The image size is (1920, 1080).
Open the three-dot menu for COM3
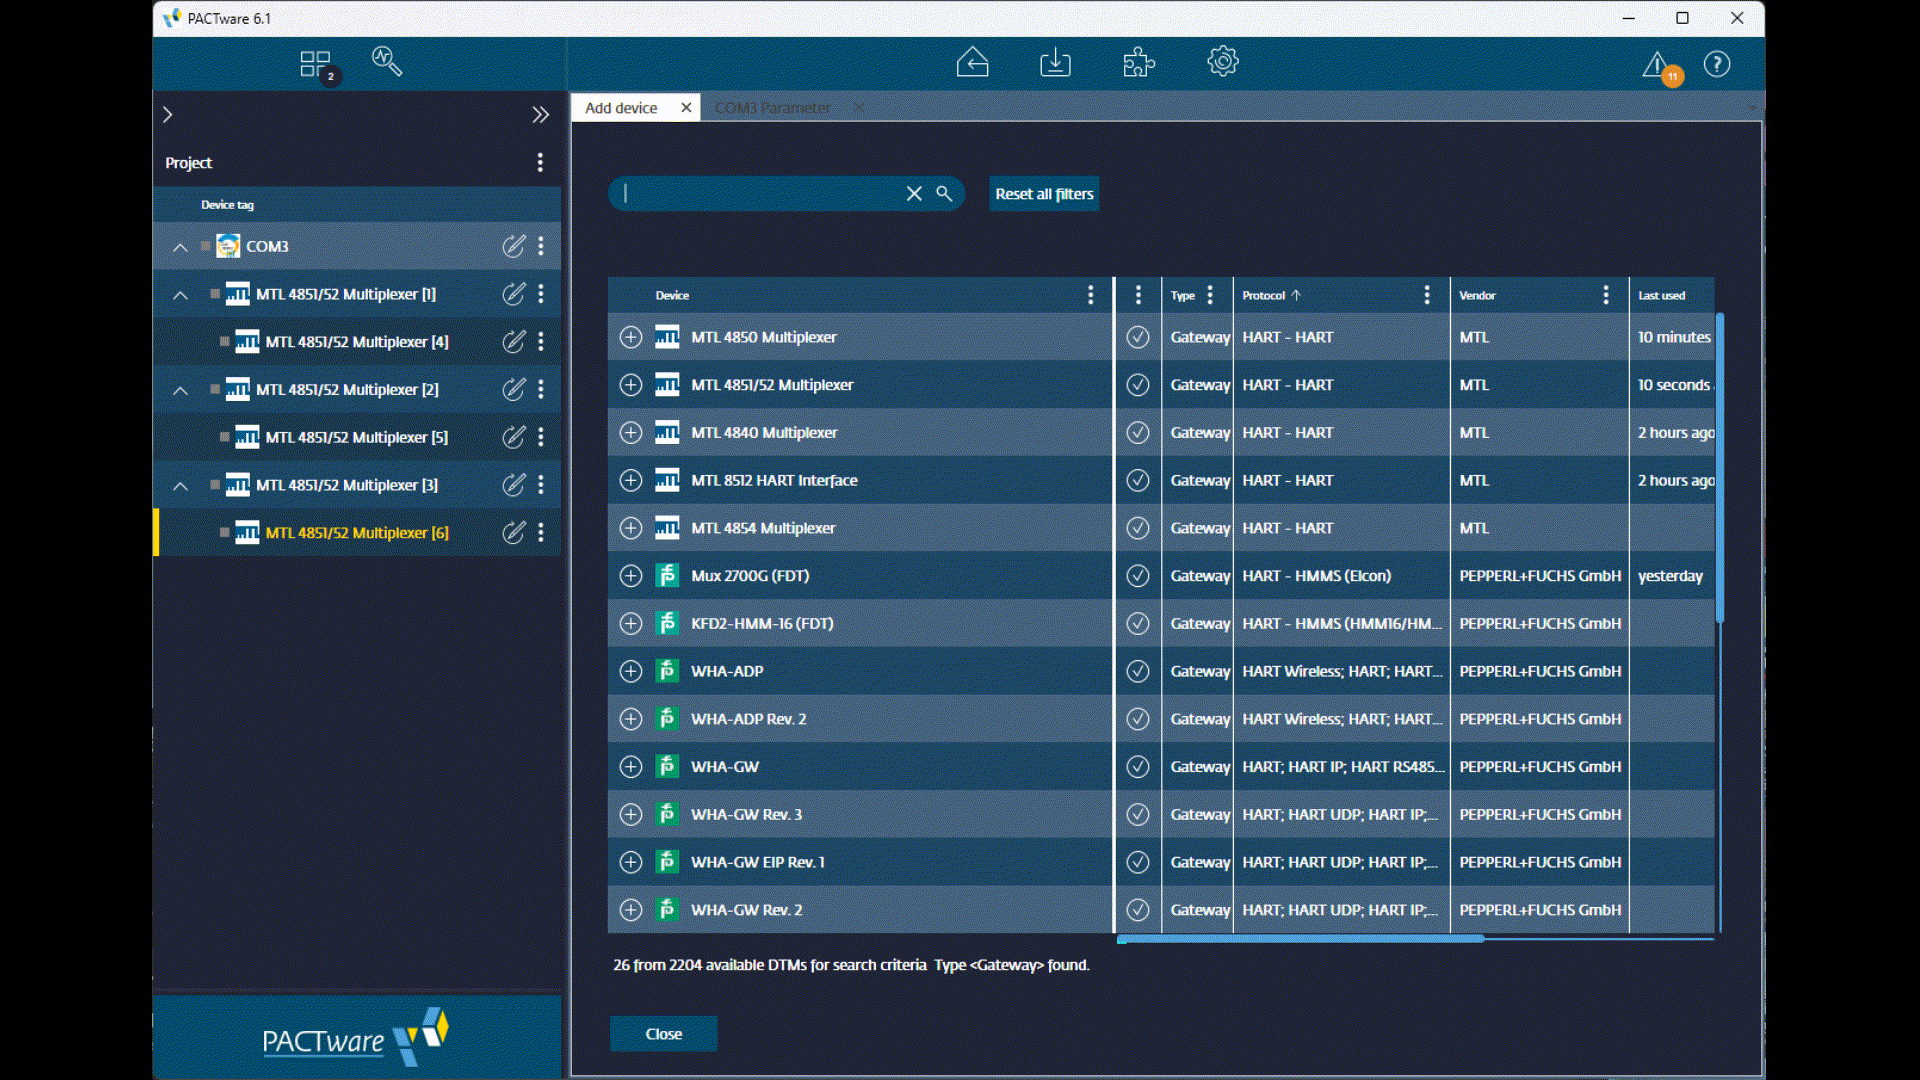(541, 246)
